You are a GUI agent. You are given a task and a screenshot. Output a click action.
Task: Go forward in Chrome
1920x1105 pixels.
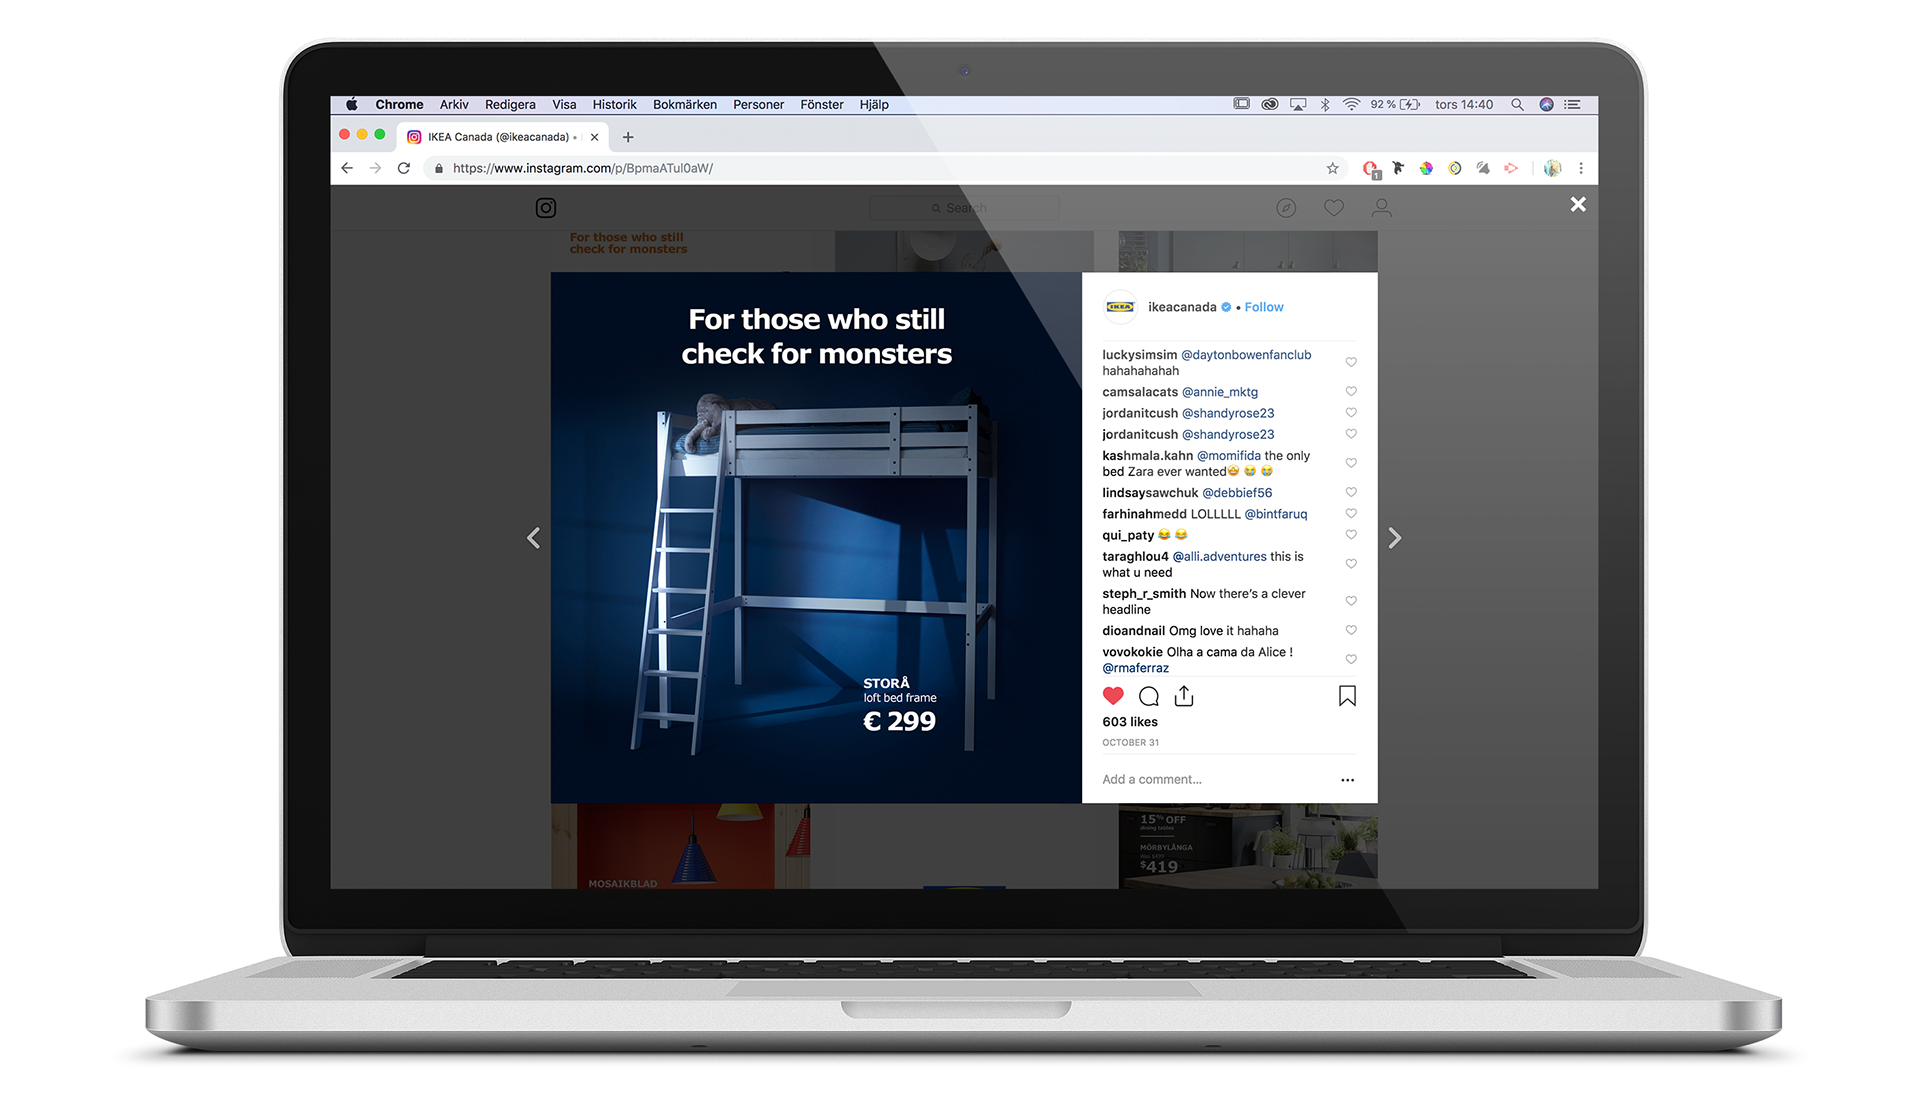(x=375, y=168)
